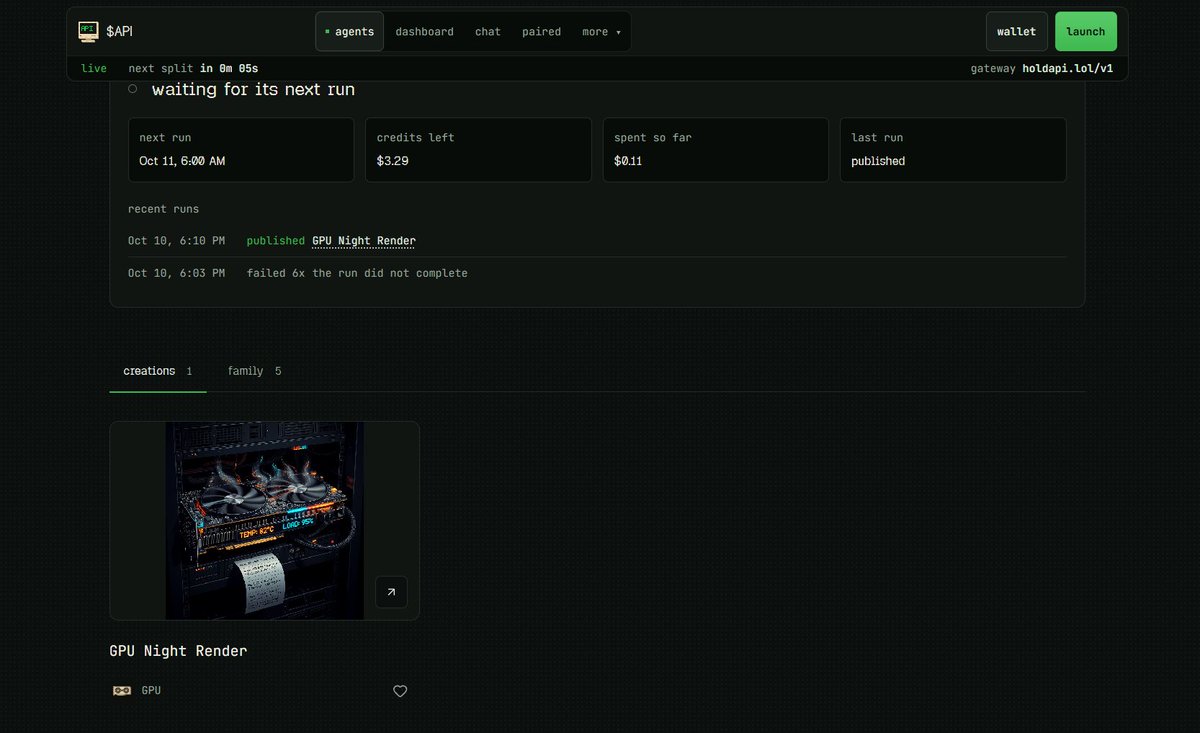The height and width of the screenshot is (733, 1200).
Task: Click the green launch button
Action: click(1086, 32)
